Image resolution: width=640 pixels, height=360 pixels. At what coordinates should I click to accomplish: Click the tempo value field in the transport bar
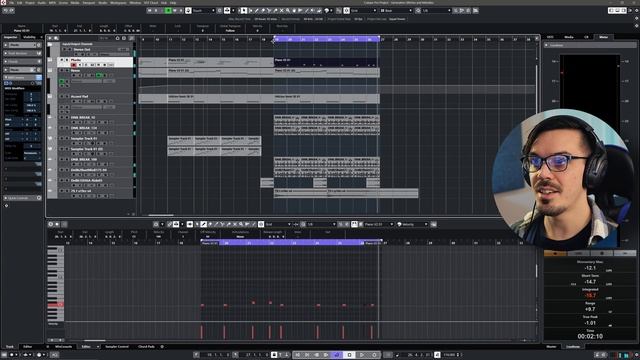tap(449, 355)
